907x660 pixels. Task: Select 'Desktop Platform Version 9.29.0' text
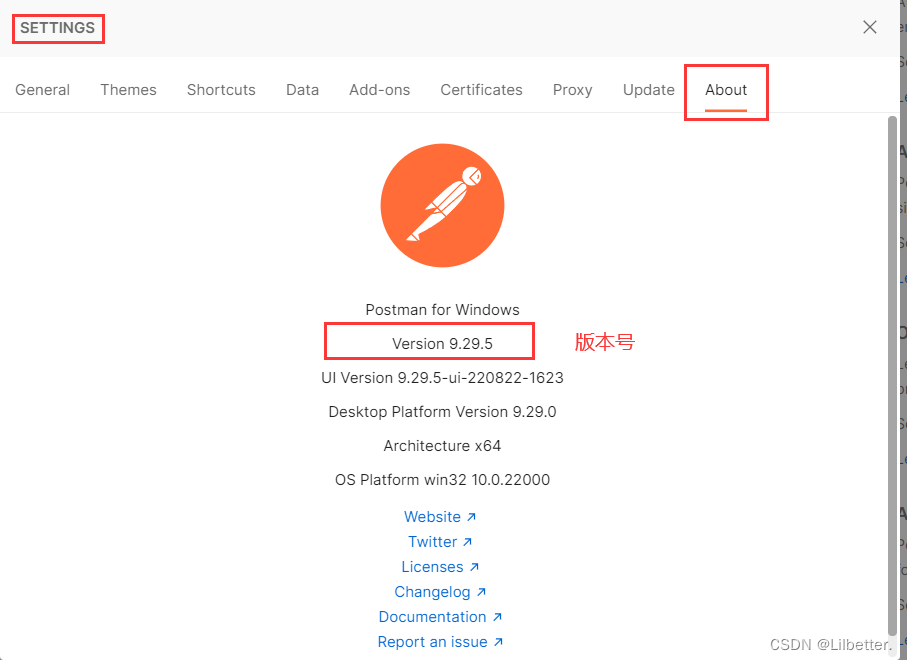(x=443, y=412)
